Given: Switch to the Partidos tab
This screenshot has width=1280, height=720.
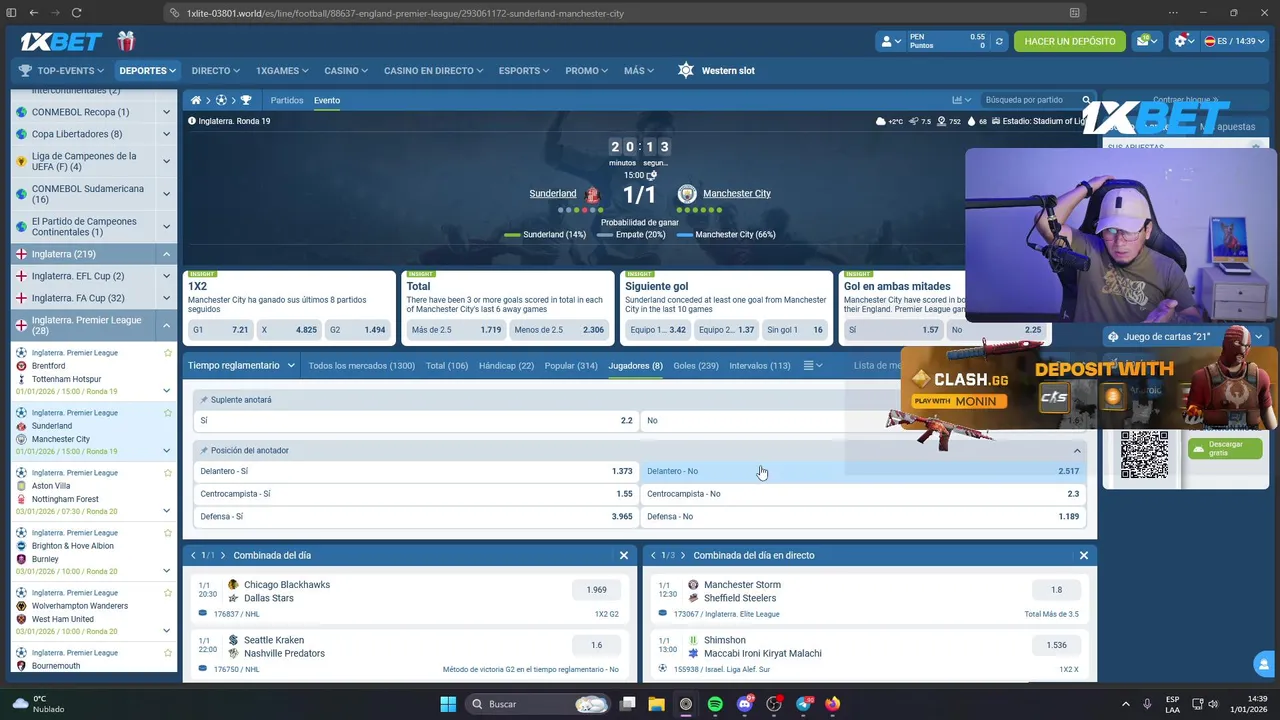Looking at the screenshot, I should 287,100.
